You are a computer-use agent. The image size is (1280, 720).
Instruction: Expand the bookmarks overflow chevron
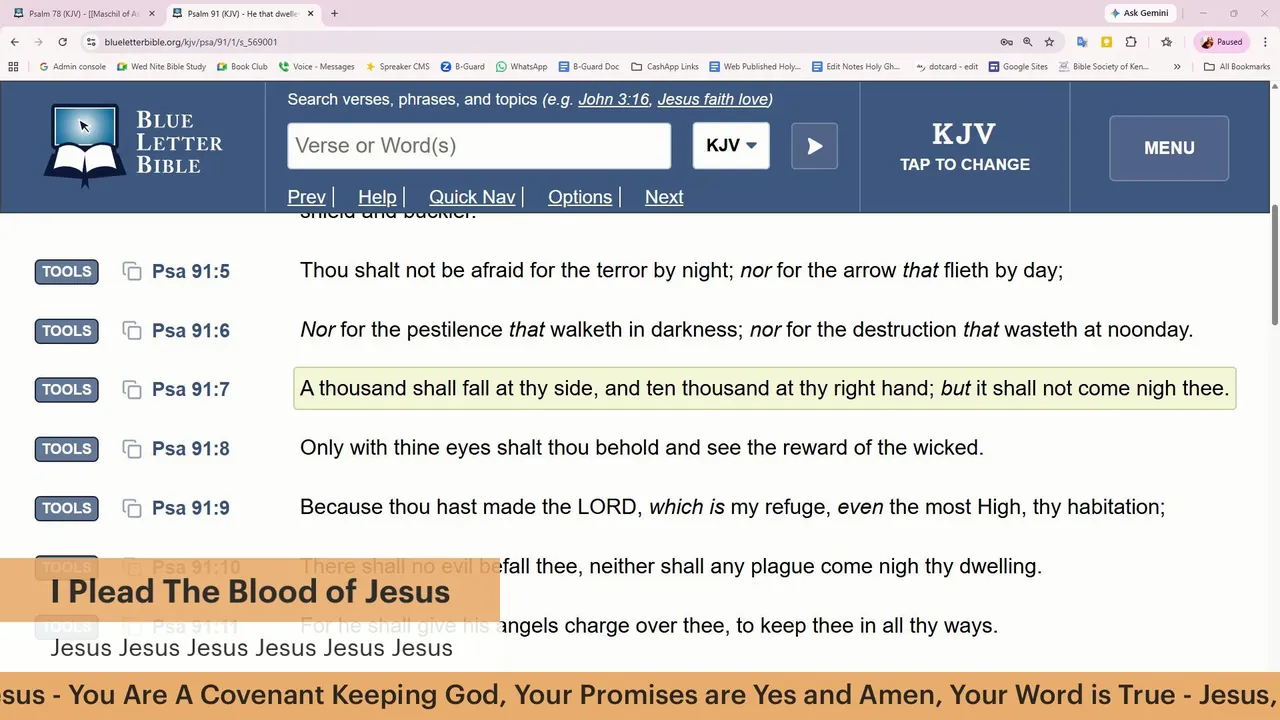click(1177, 67)
